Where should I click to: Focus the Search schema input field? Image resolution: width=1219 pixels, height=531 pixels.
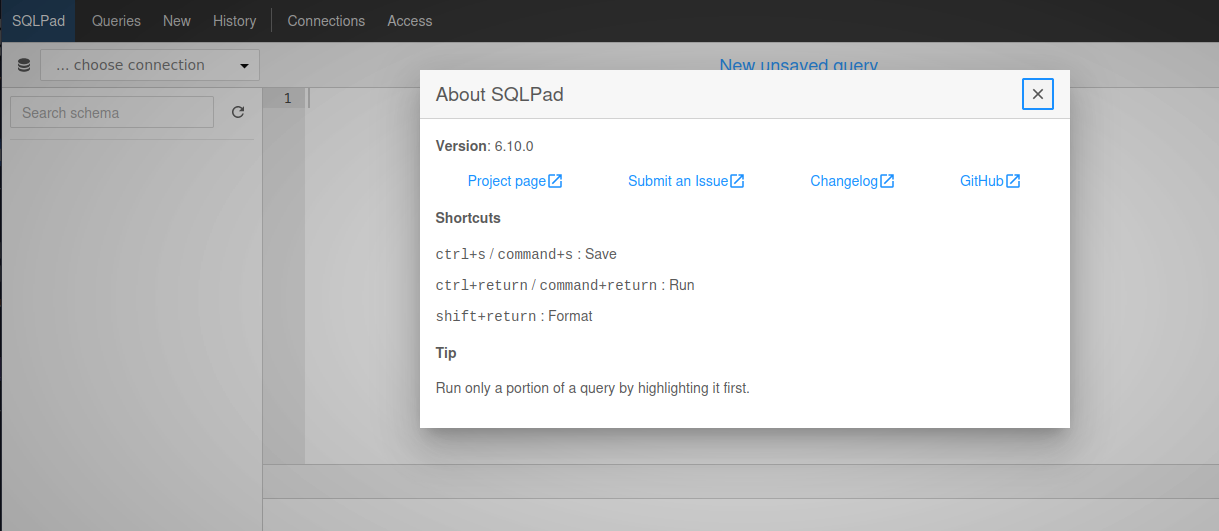tap(112, 112)
